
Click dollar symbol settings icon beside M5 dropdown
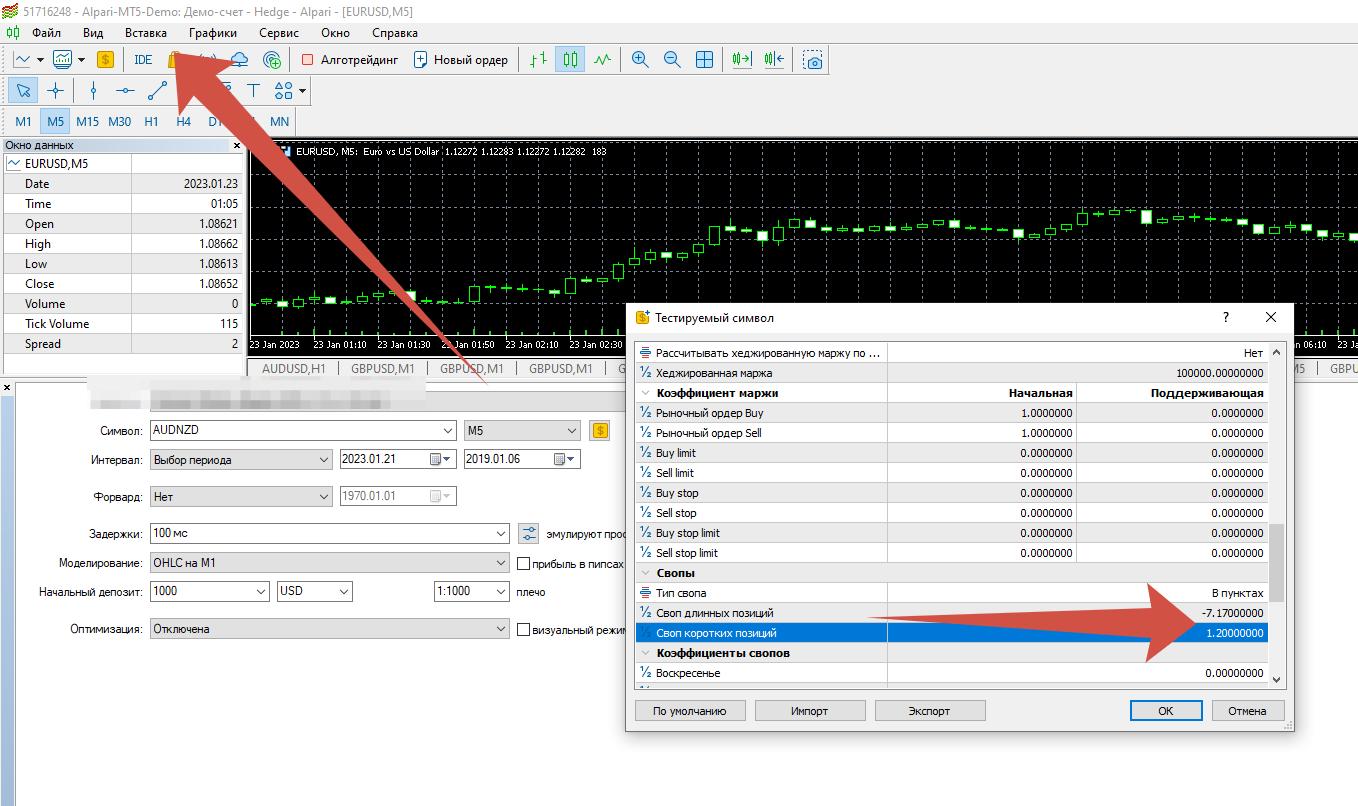[x=600, y=431]
